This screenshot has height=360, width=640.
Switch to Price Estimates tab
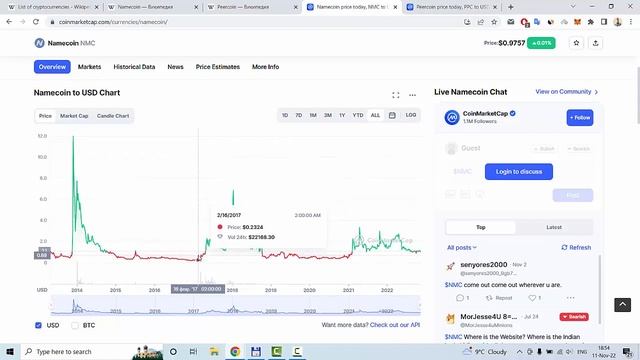pos(218,67)
